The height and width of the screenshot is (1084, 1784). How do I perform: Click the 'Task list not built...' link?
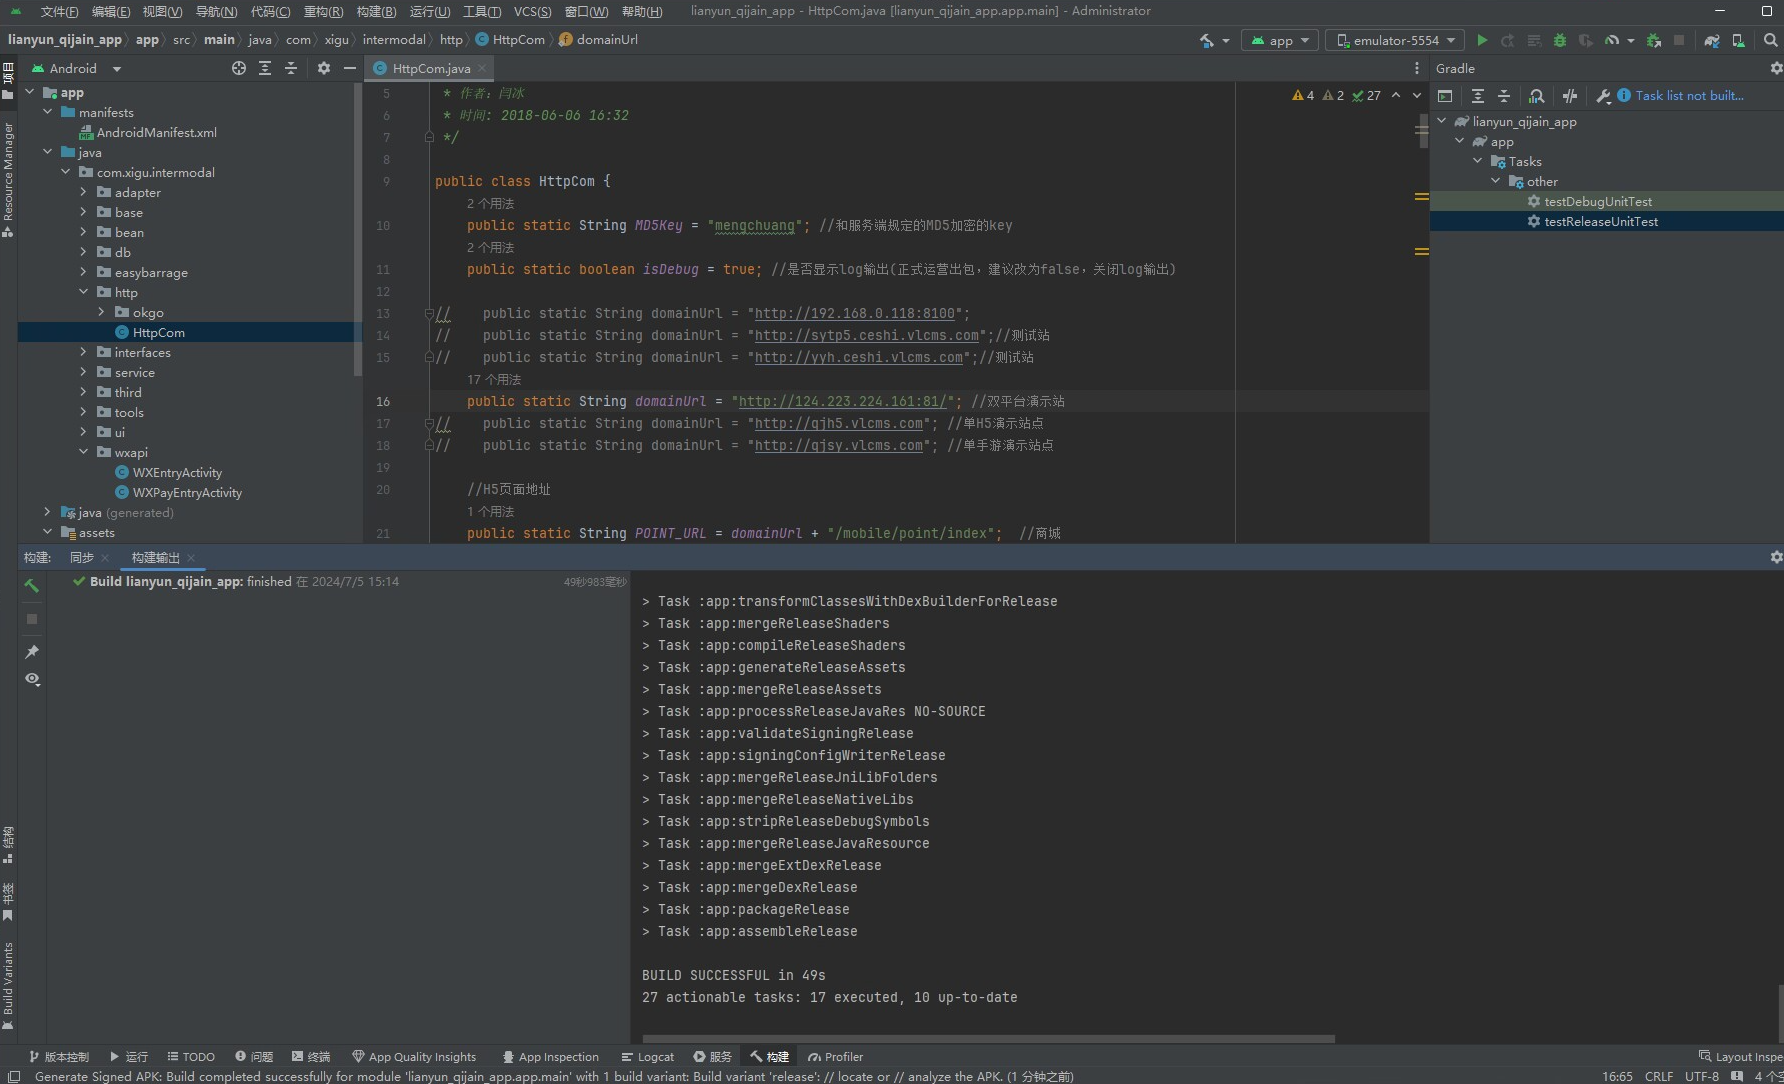coord(1689,96)
